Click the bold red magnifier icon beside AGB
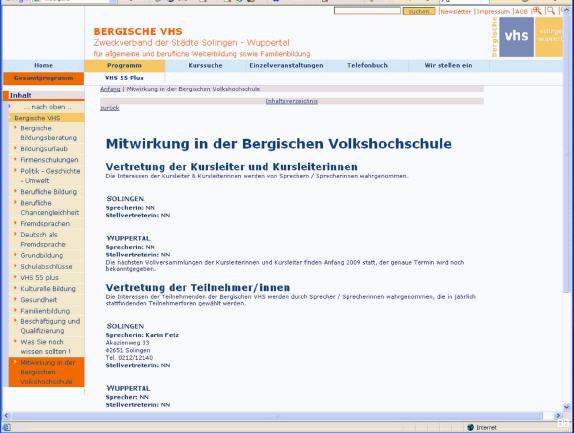574x433 pixels. tap(537, 11)
